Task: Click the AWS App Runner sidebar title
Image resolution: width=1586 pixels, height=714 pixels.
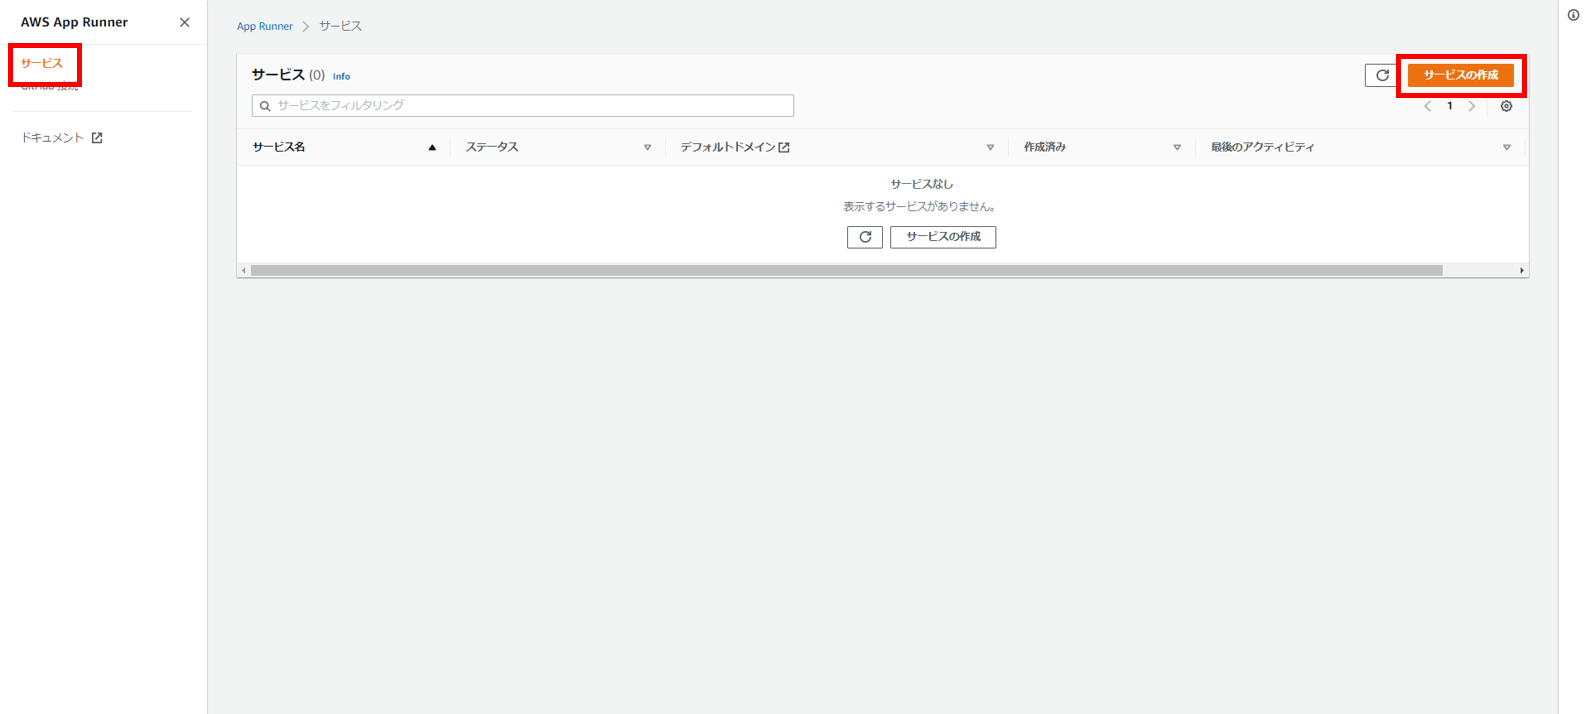Action: pos(74,22)
